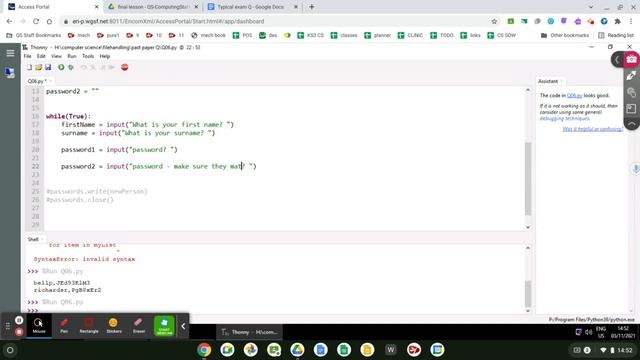Open the Run menu in Thonny
Viewport: 640px width, 360px height.
72,56
